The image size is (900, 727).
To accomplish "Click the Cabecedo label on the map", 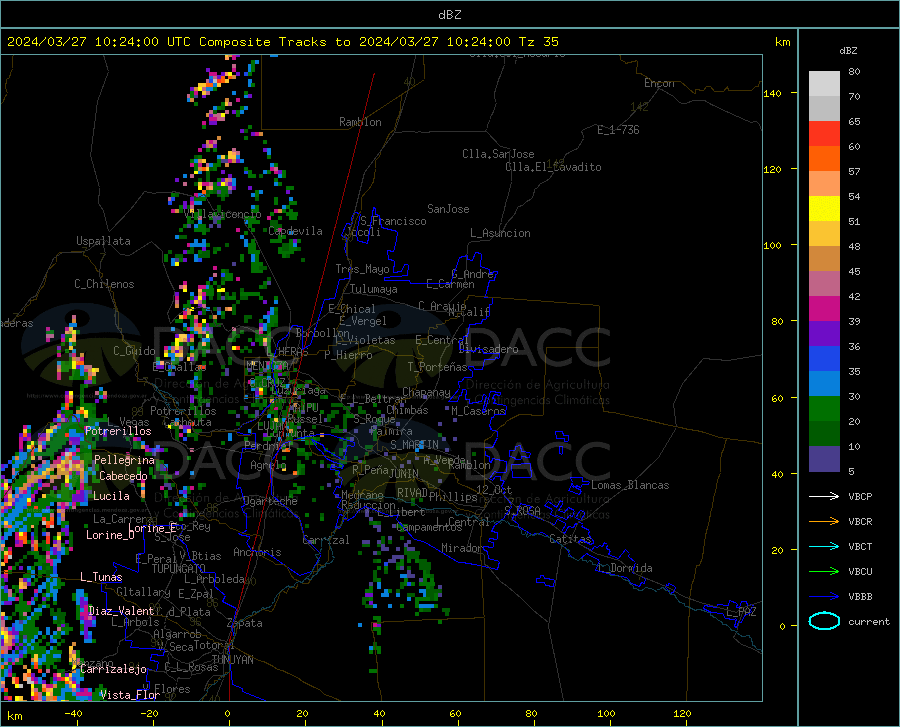I will tap(123, 476).
